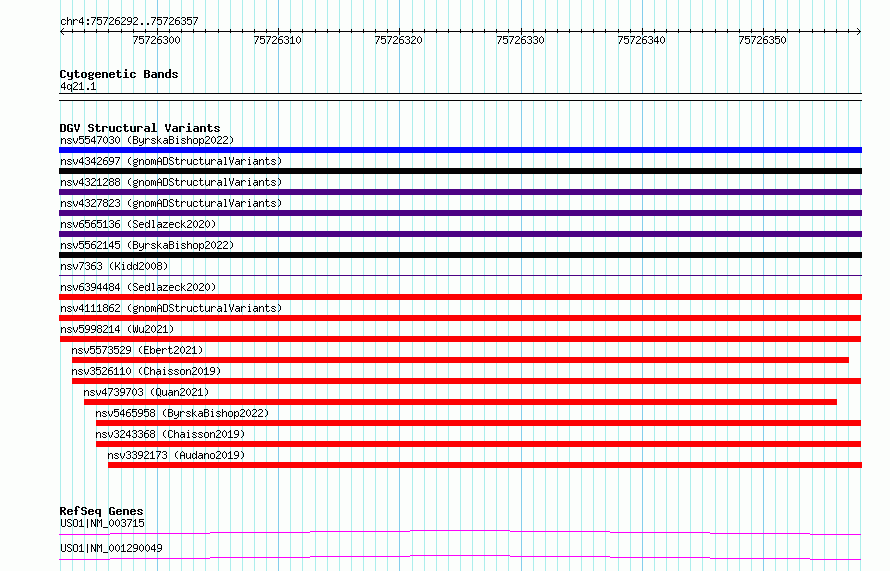
Task: Select nsv3392173 (Audano2019) label
Action: [x=176, y=455]
